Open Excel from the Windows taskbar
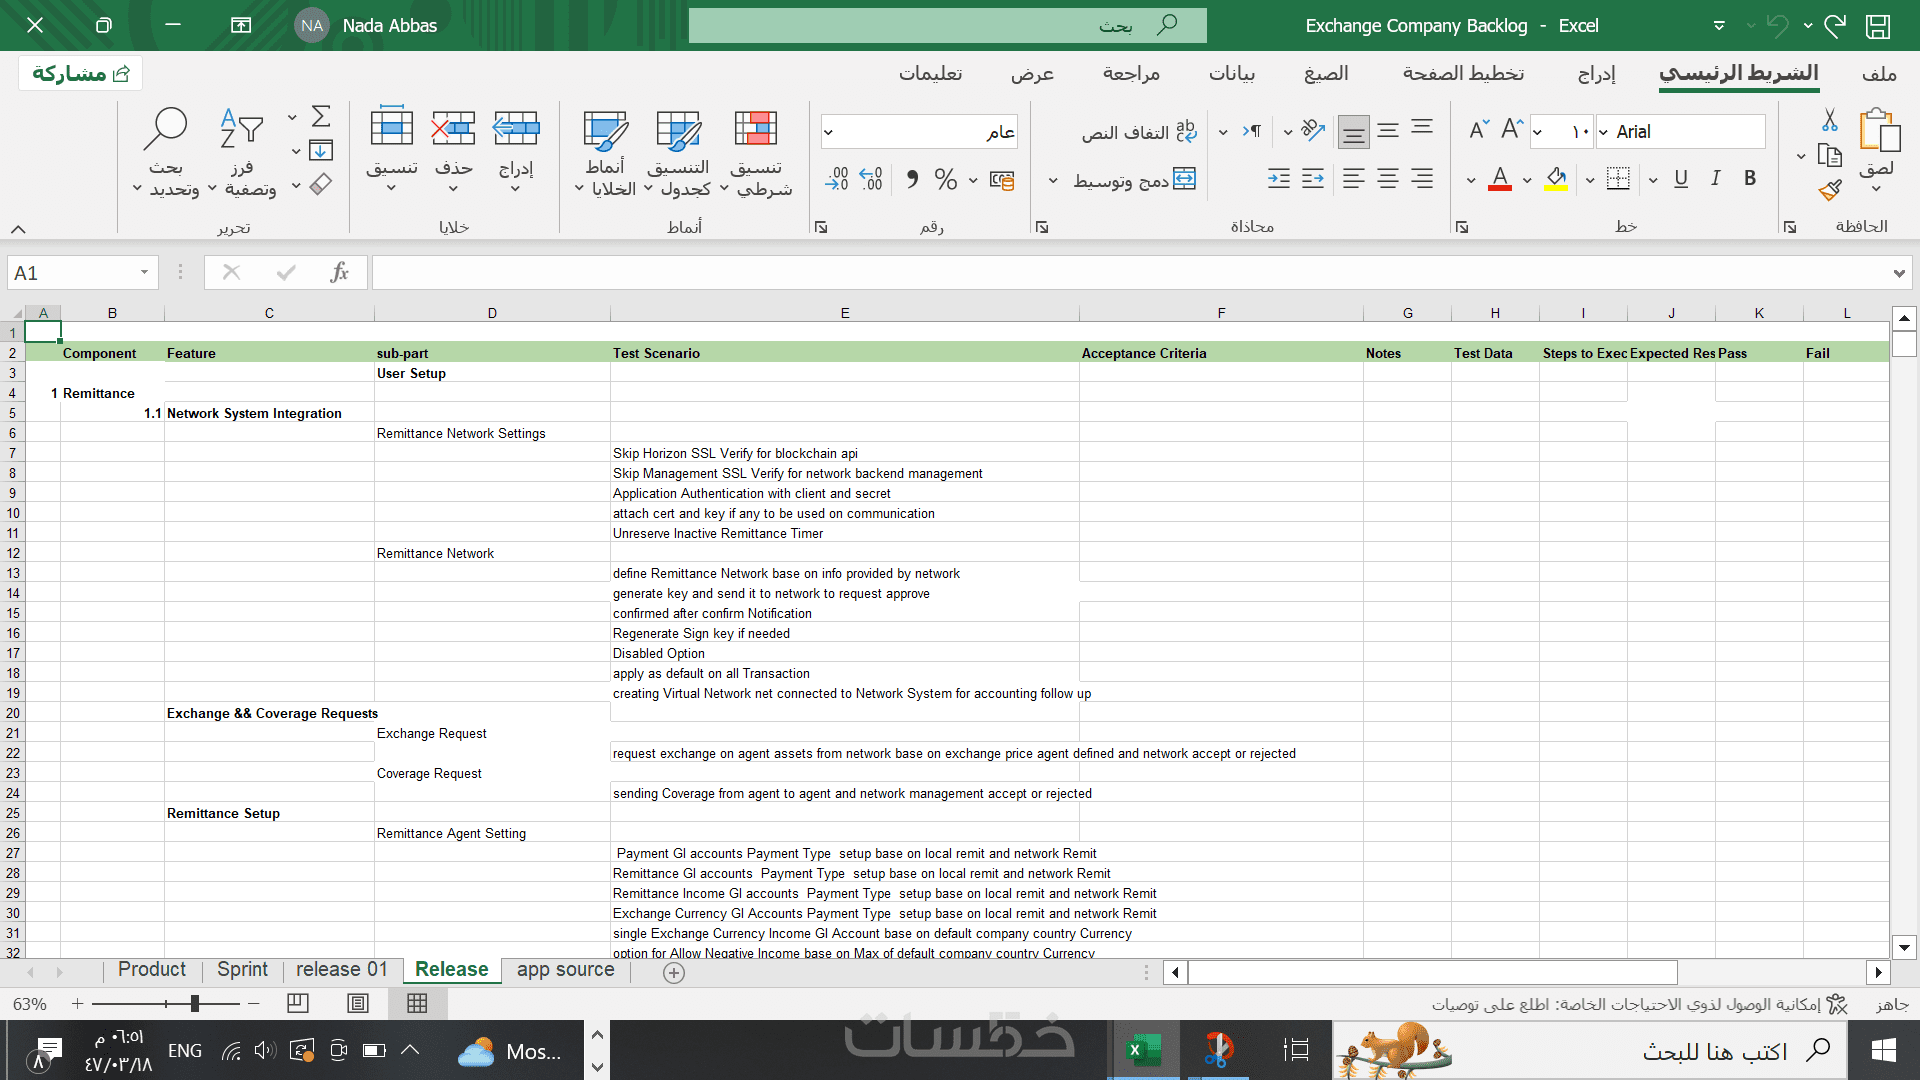Image resolution: width=1920 pixels, height=1080 pixels. pos(1142,1050)
